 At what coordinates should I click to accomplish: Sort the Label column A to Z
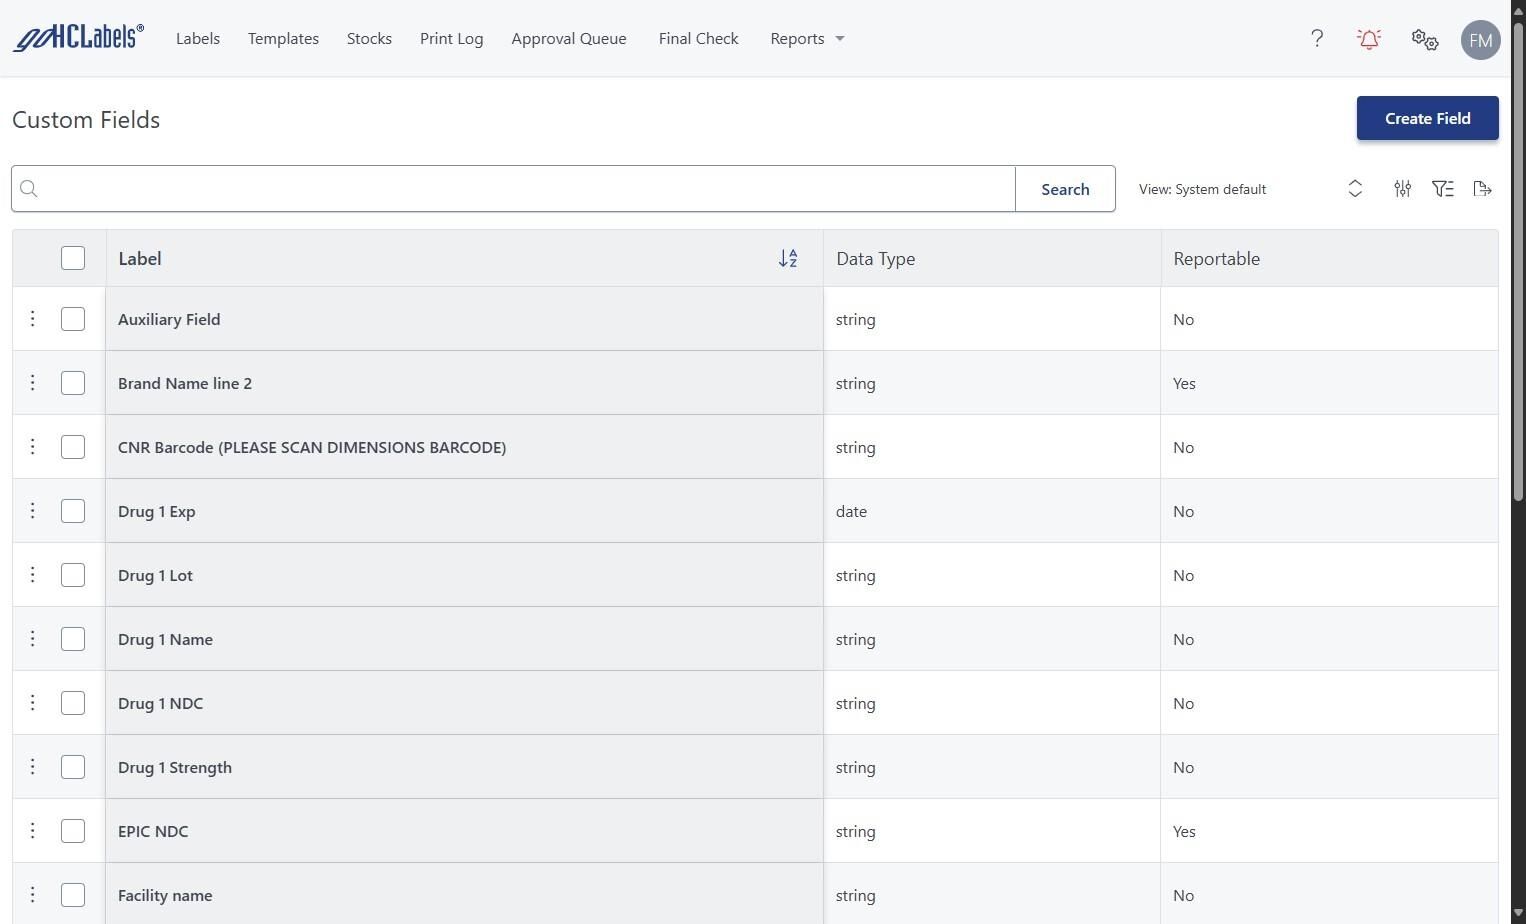788,259
